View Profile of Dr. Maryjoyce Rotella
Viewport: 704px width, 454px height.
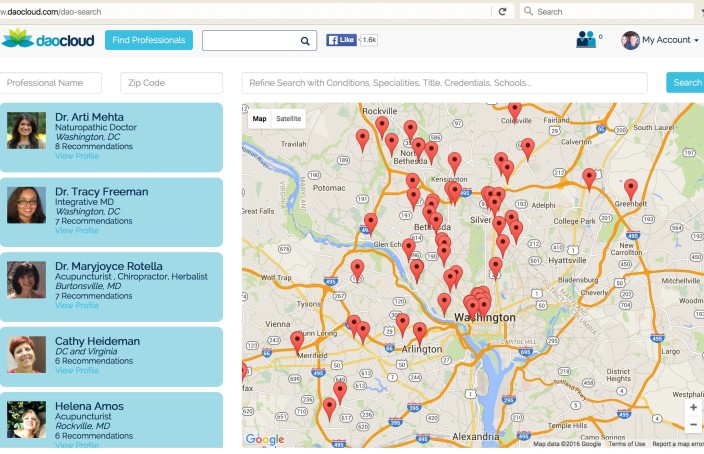point(77,305)
